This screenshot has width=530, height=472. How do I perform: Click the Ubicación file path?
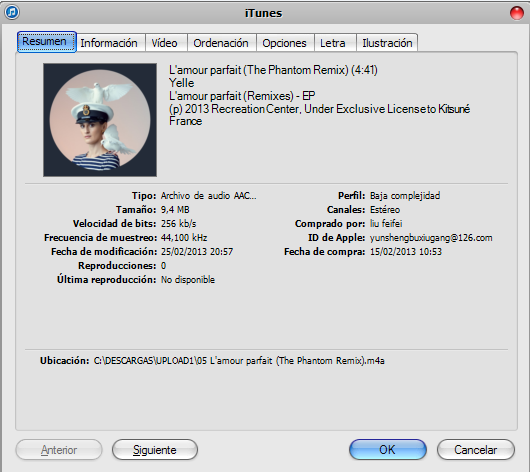(239, 361)
